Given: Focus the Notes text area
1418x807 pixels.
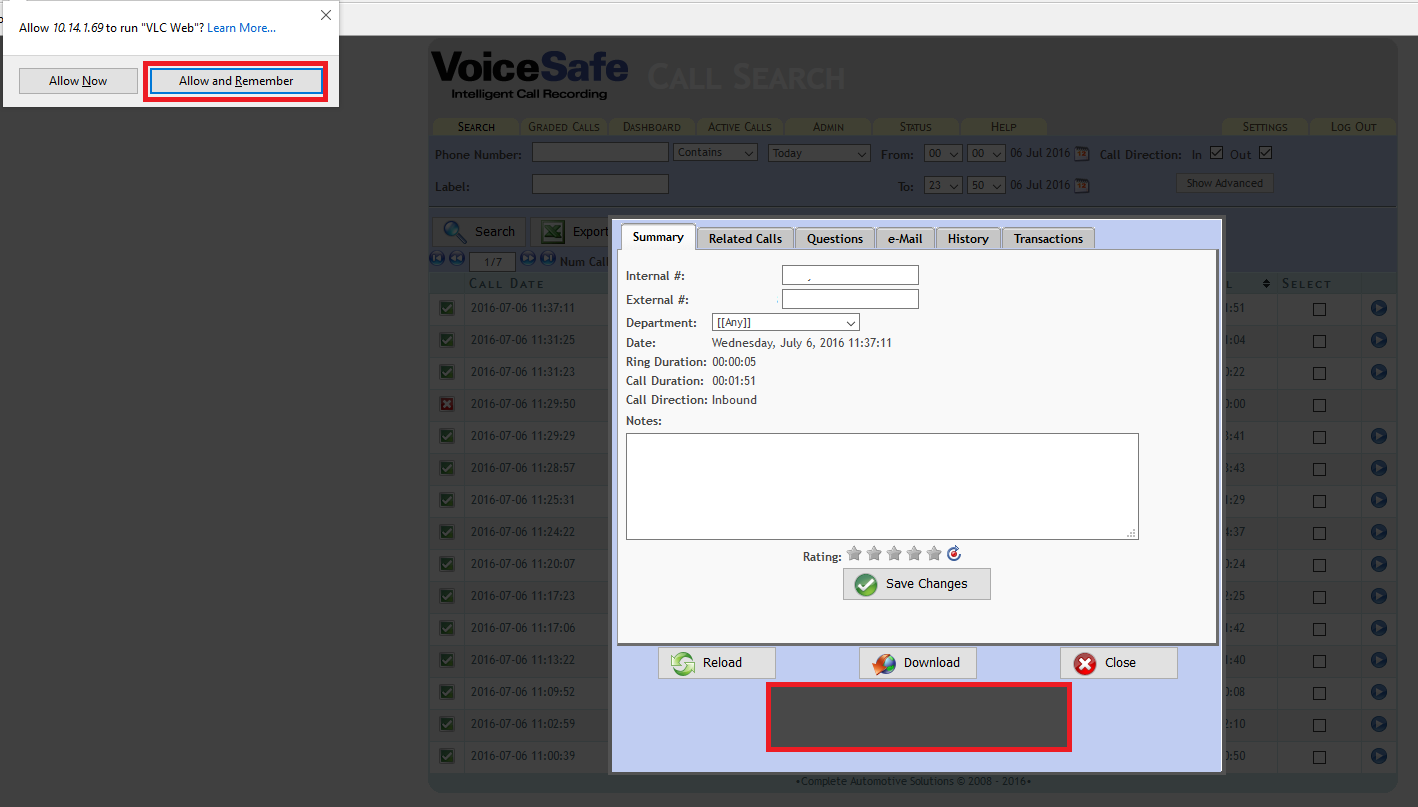Looking at the screenshot, I should click(882, 486).
